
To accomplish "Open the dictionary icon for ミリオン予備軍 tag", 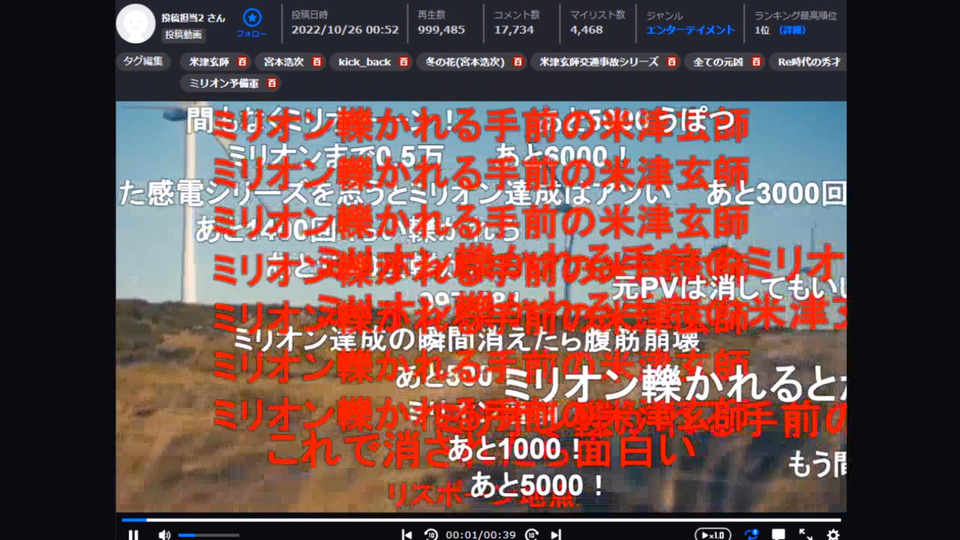I will tap(272, 83).
